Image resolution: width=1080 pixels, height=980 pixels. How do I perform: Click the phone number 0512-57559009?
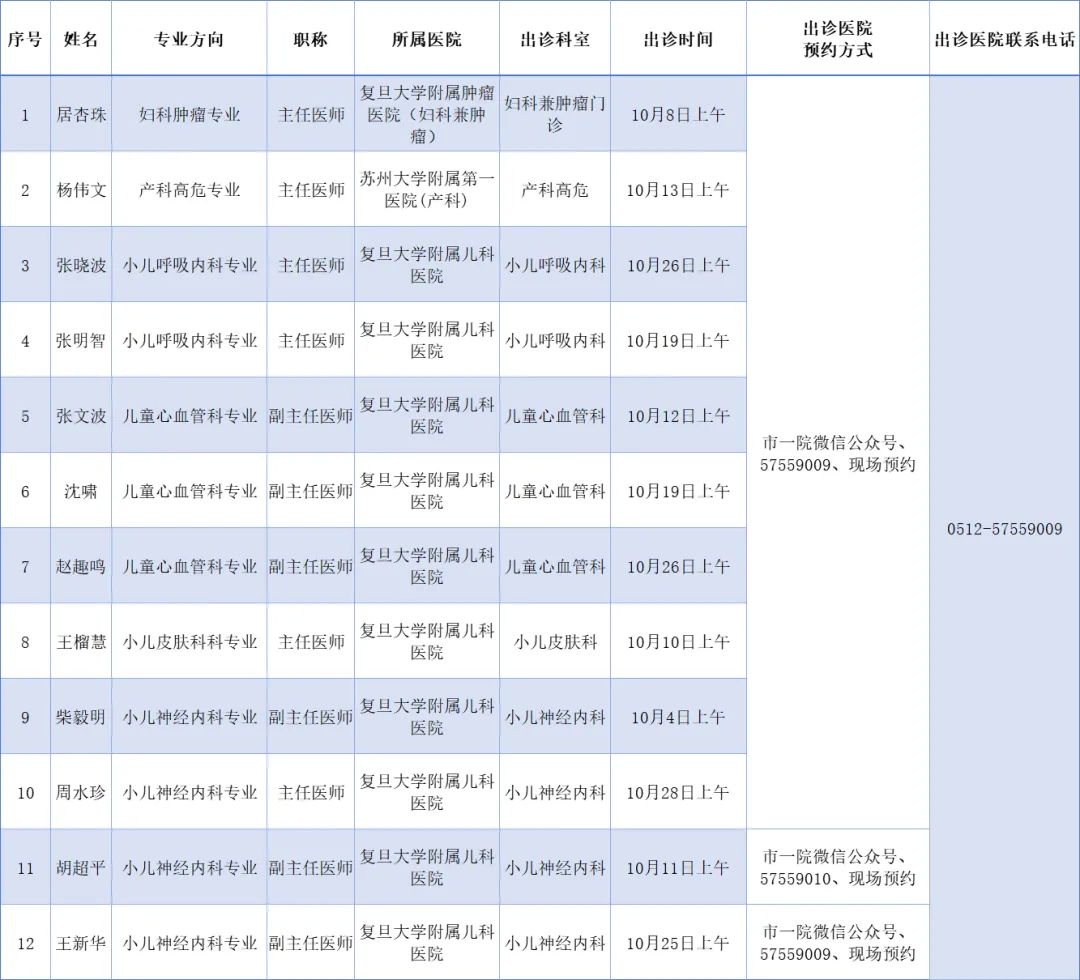[1004, 529]
